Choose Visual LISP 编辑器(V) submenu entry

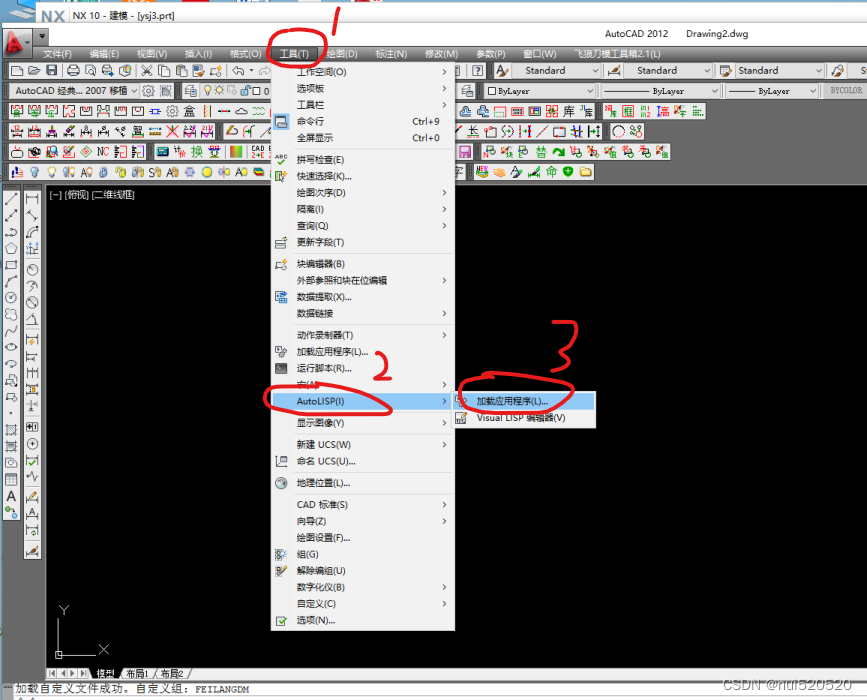pos(524,417)
